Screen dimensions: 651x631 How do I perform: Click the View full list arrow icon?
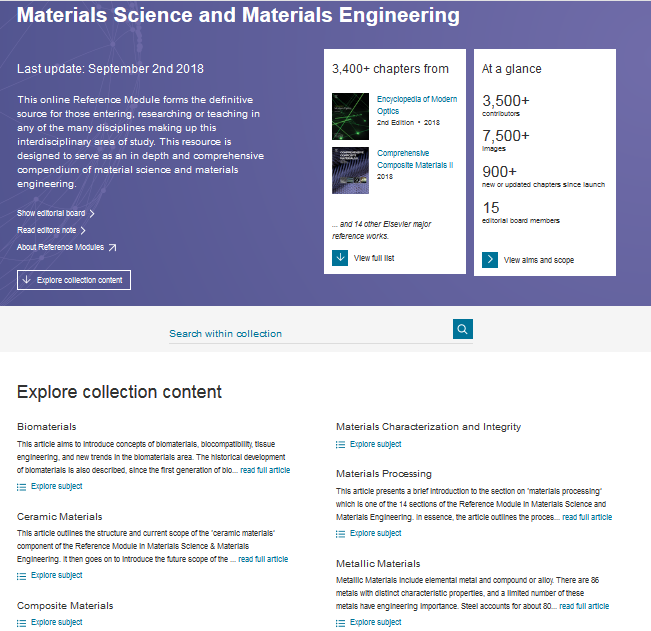340,258
